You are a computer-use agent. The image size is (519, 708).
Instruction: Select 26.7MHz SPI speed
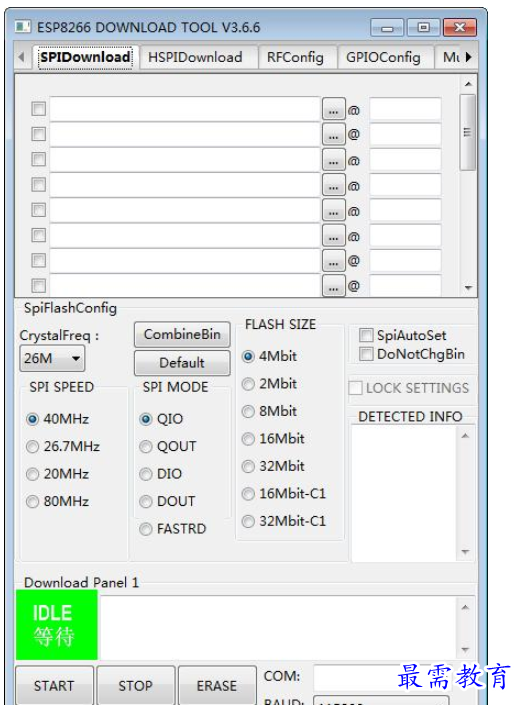click(x=63, y=447)
